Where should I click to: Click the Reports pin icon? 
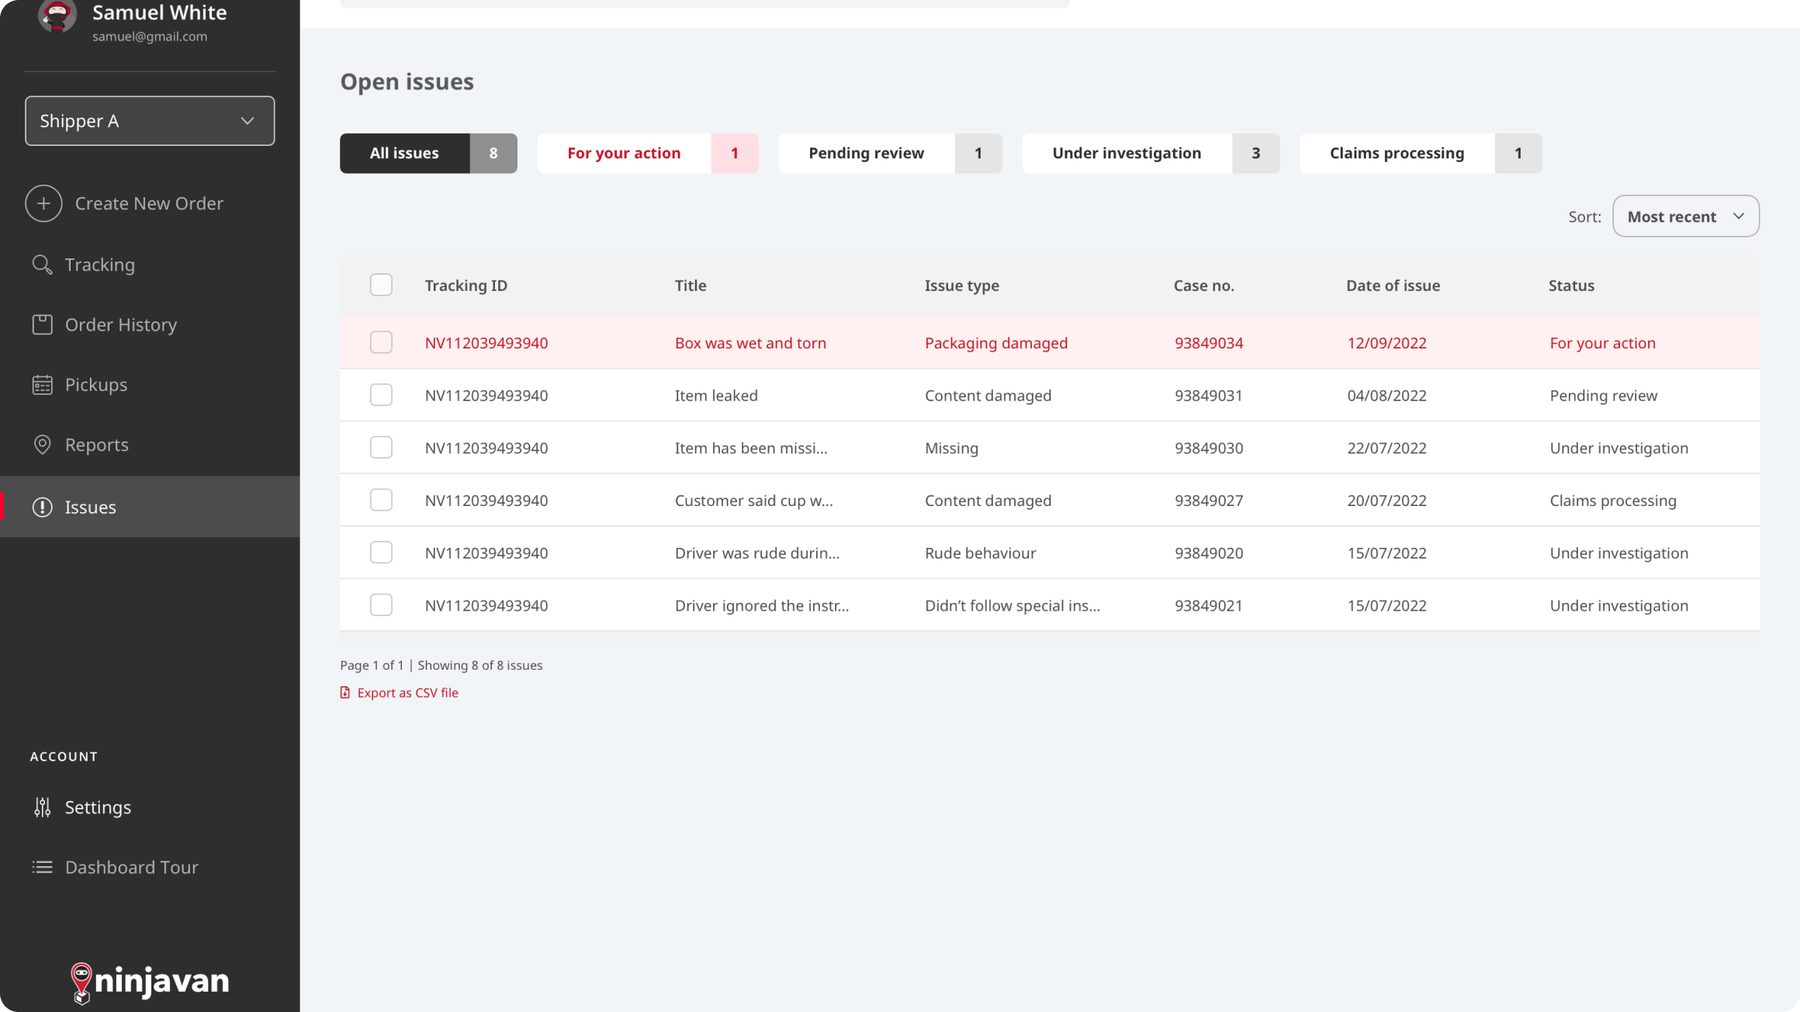(42, 444)
